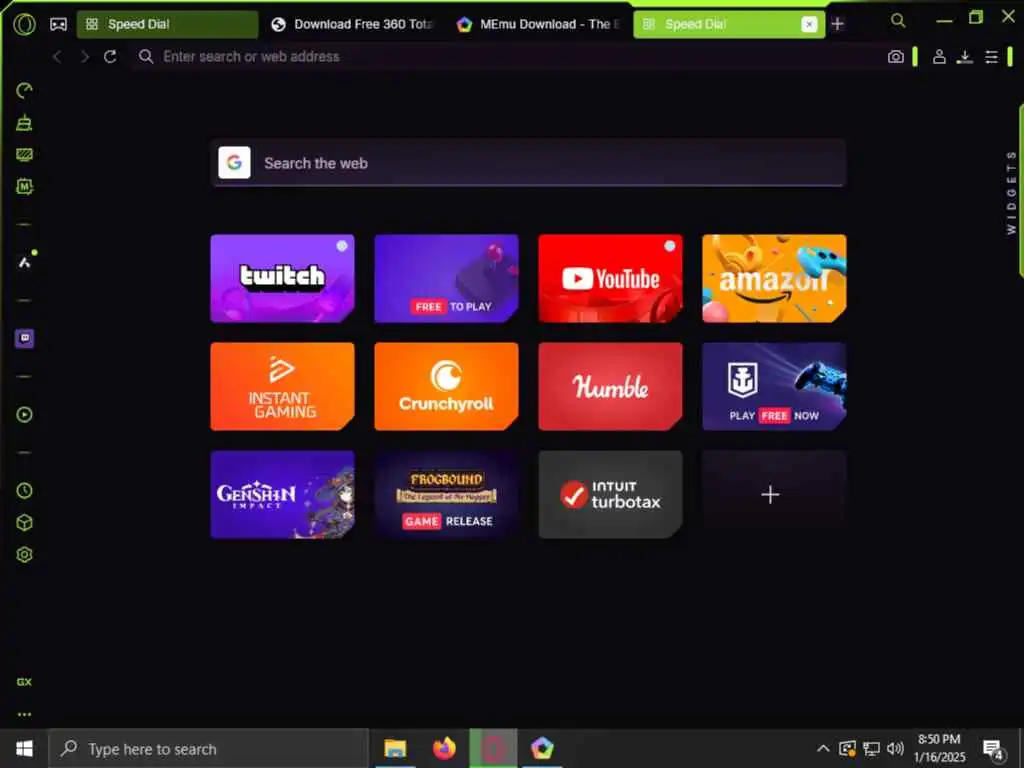The height and width of the screenshot is (768, 1024).
Task: Go back with the back arrow
Action: pyautogui.click(x=57, y=57)
